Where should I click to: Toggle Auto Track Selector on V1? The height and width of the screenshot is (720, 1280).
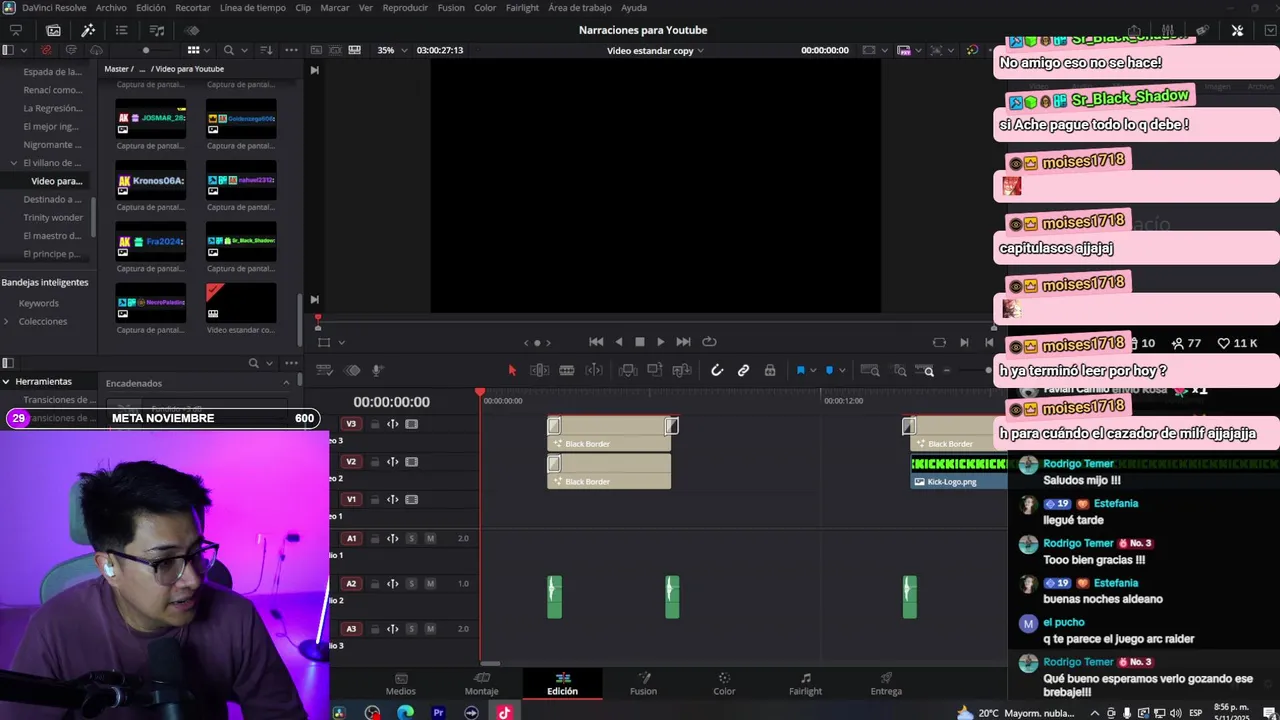(x=393, y=500)
